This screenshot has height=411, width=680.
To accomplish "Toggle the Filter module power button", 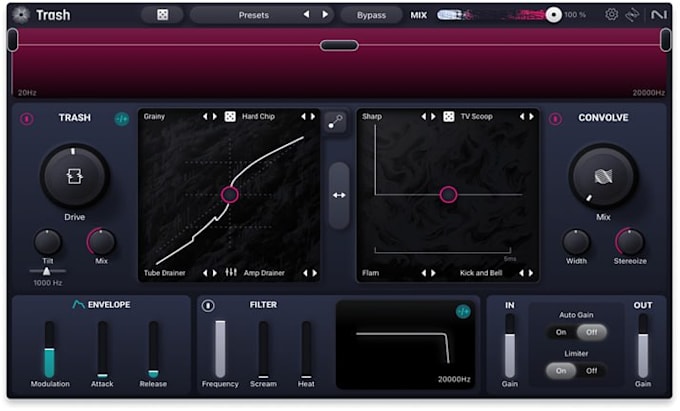I will [208, 306].
